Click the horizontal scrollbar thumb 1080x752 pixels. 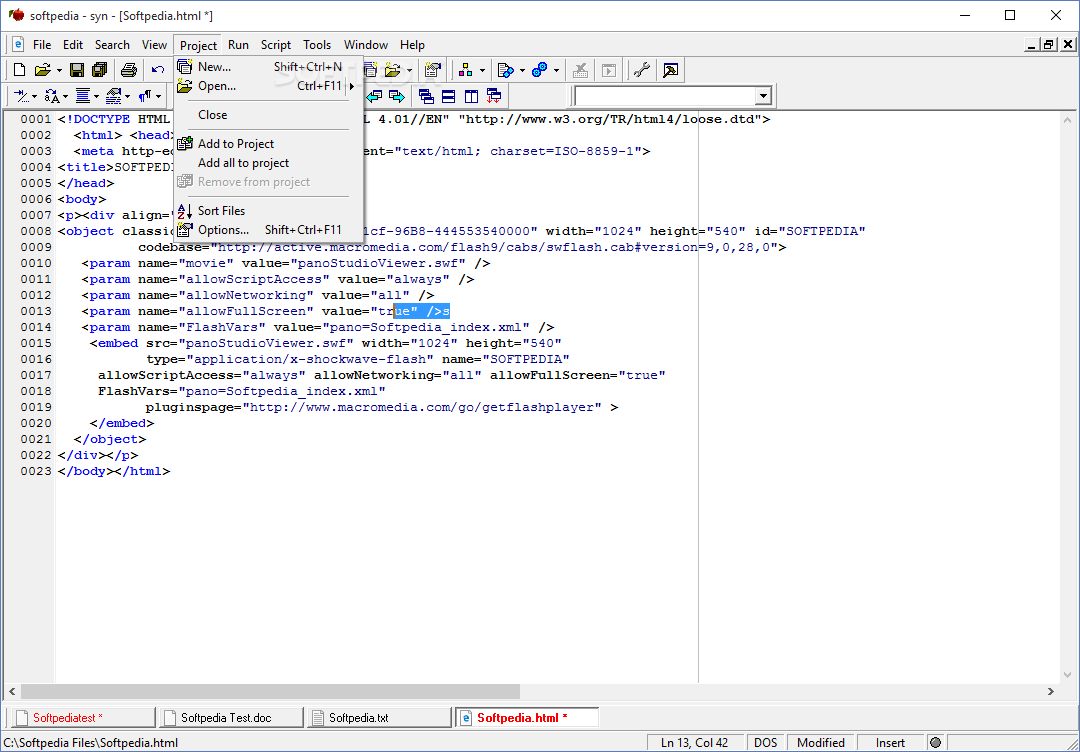(x=271, y=691)
